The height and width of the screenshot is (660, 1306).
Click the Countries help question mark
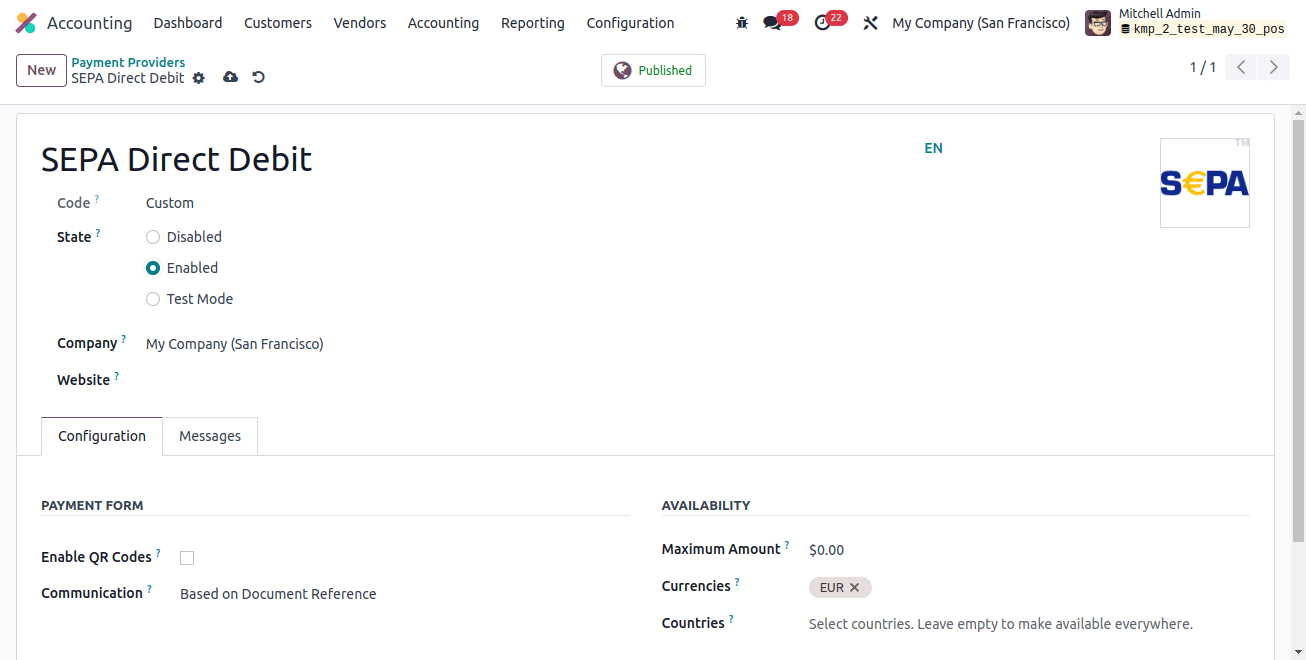pos(731,619)
